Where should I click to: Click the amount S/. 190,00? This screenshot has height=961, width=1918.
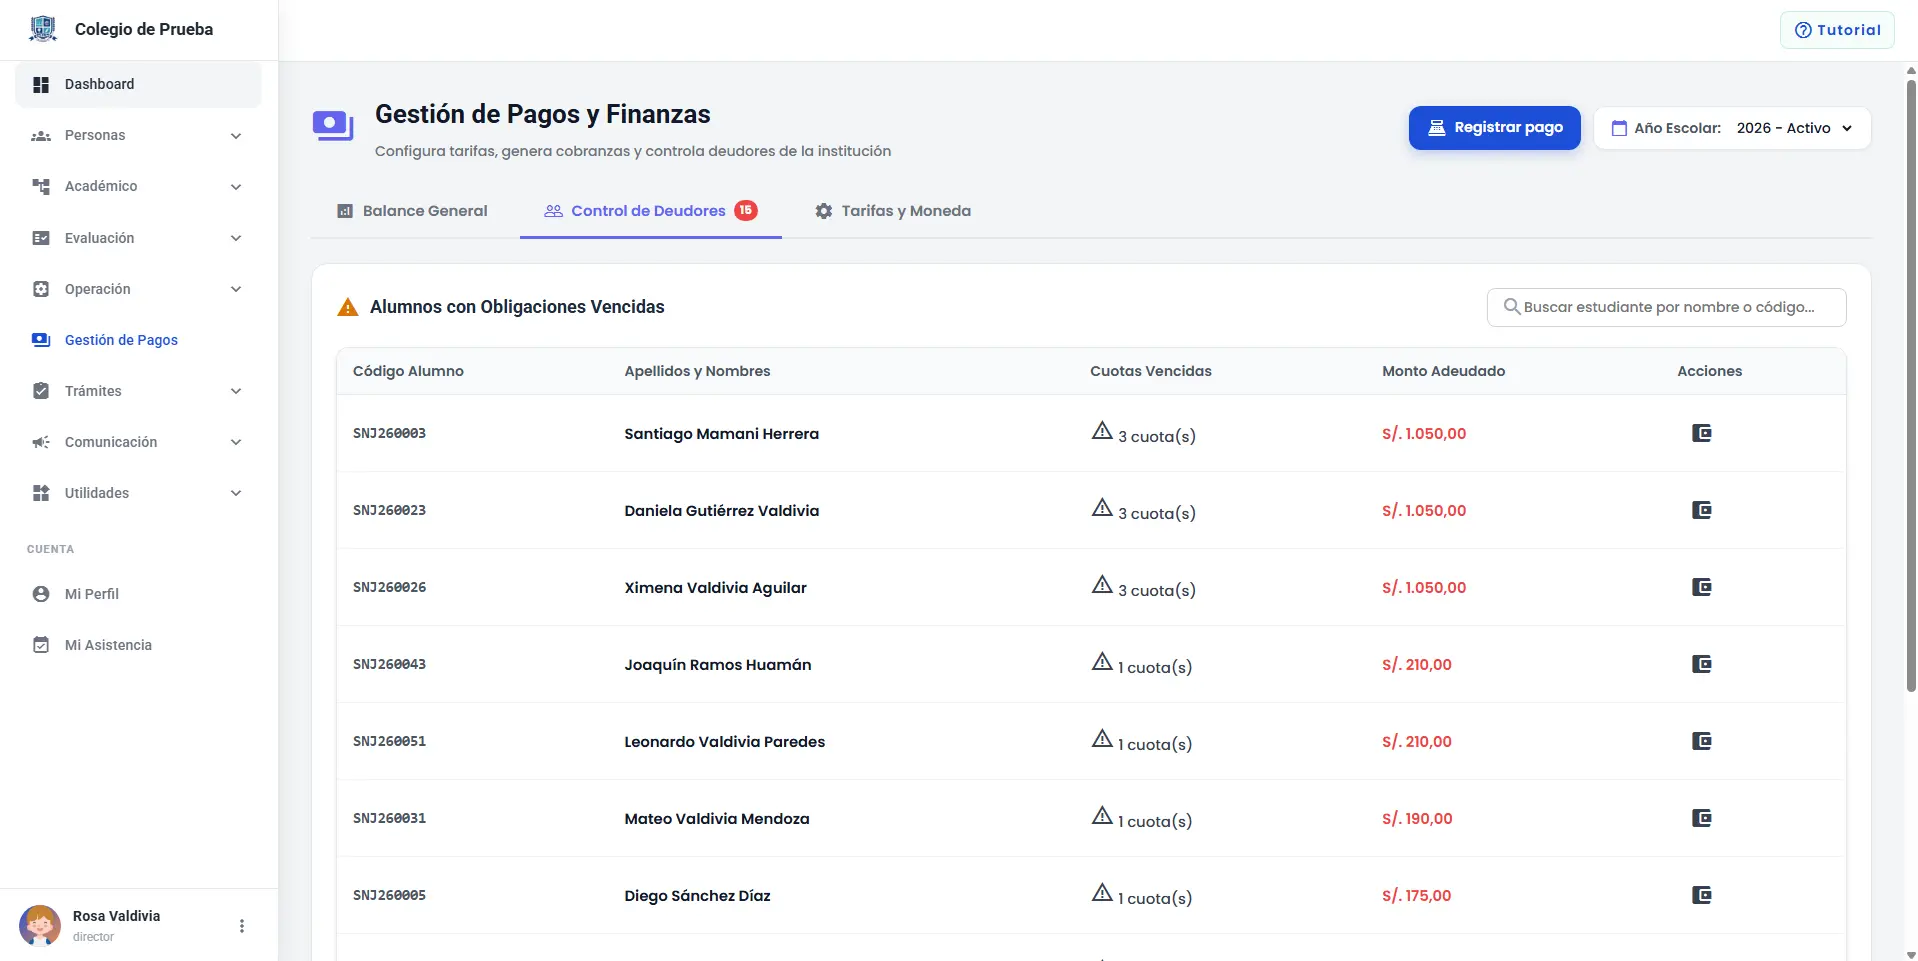pos(1417,818)
